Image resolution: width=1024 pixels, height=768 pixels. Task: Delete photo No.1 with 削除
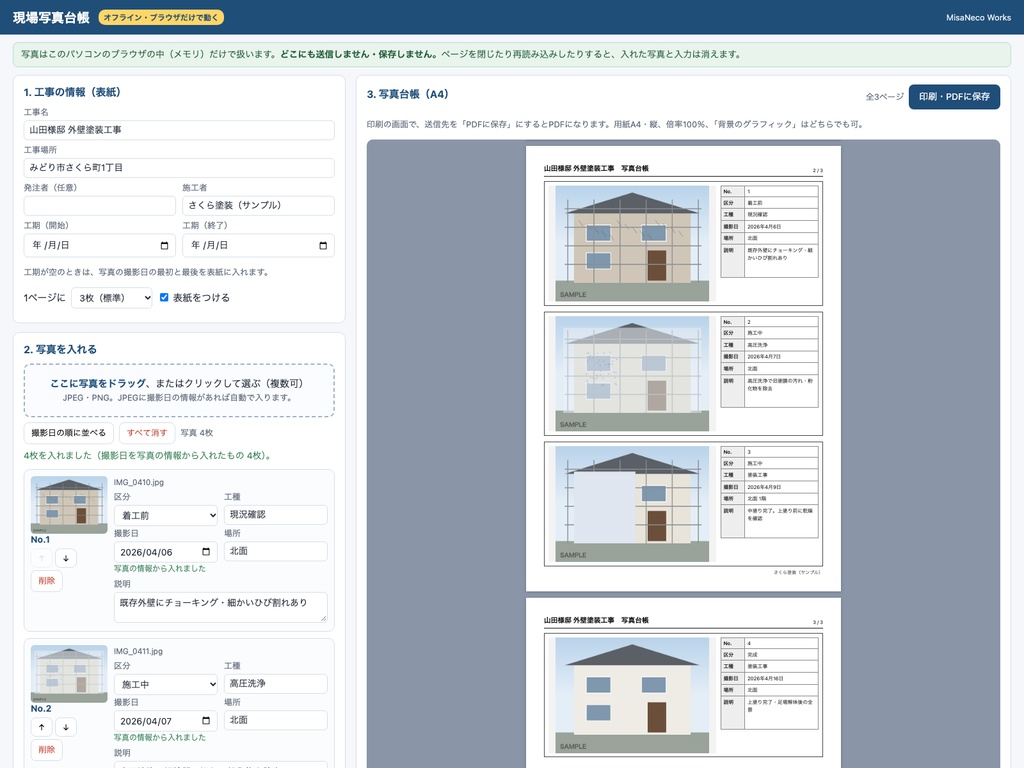click(47, 581)
